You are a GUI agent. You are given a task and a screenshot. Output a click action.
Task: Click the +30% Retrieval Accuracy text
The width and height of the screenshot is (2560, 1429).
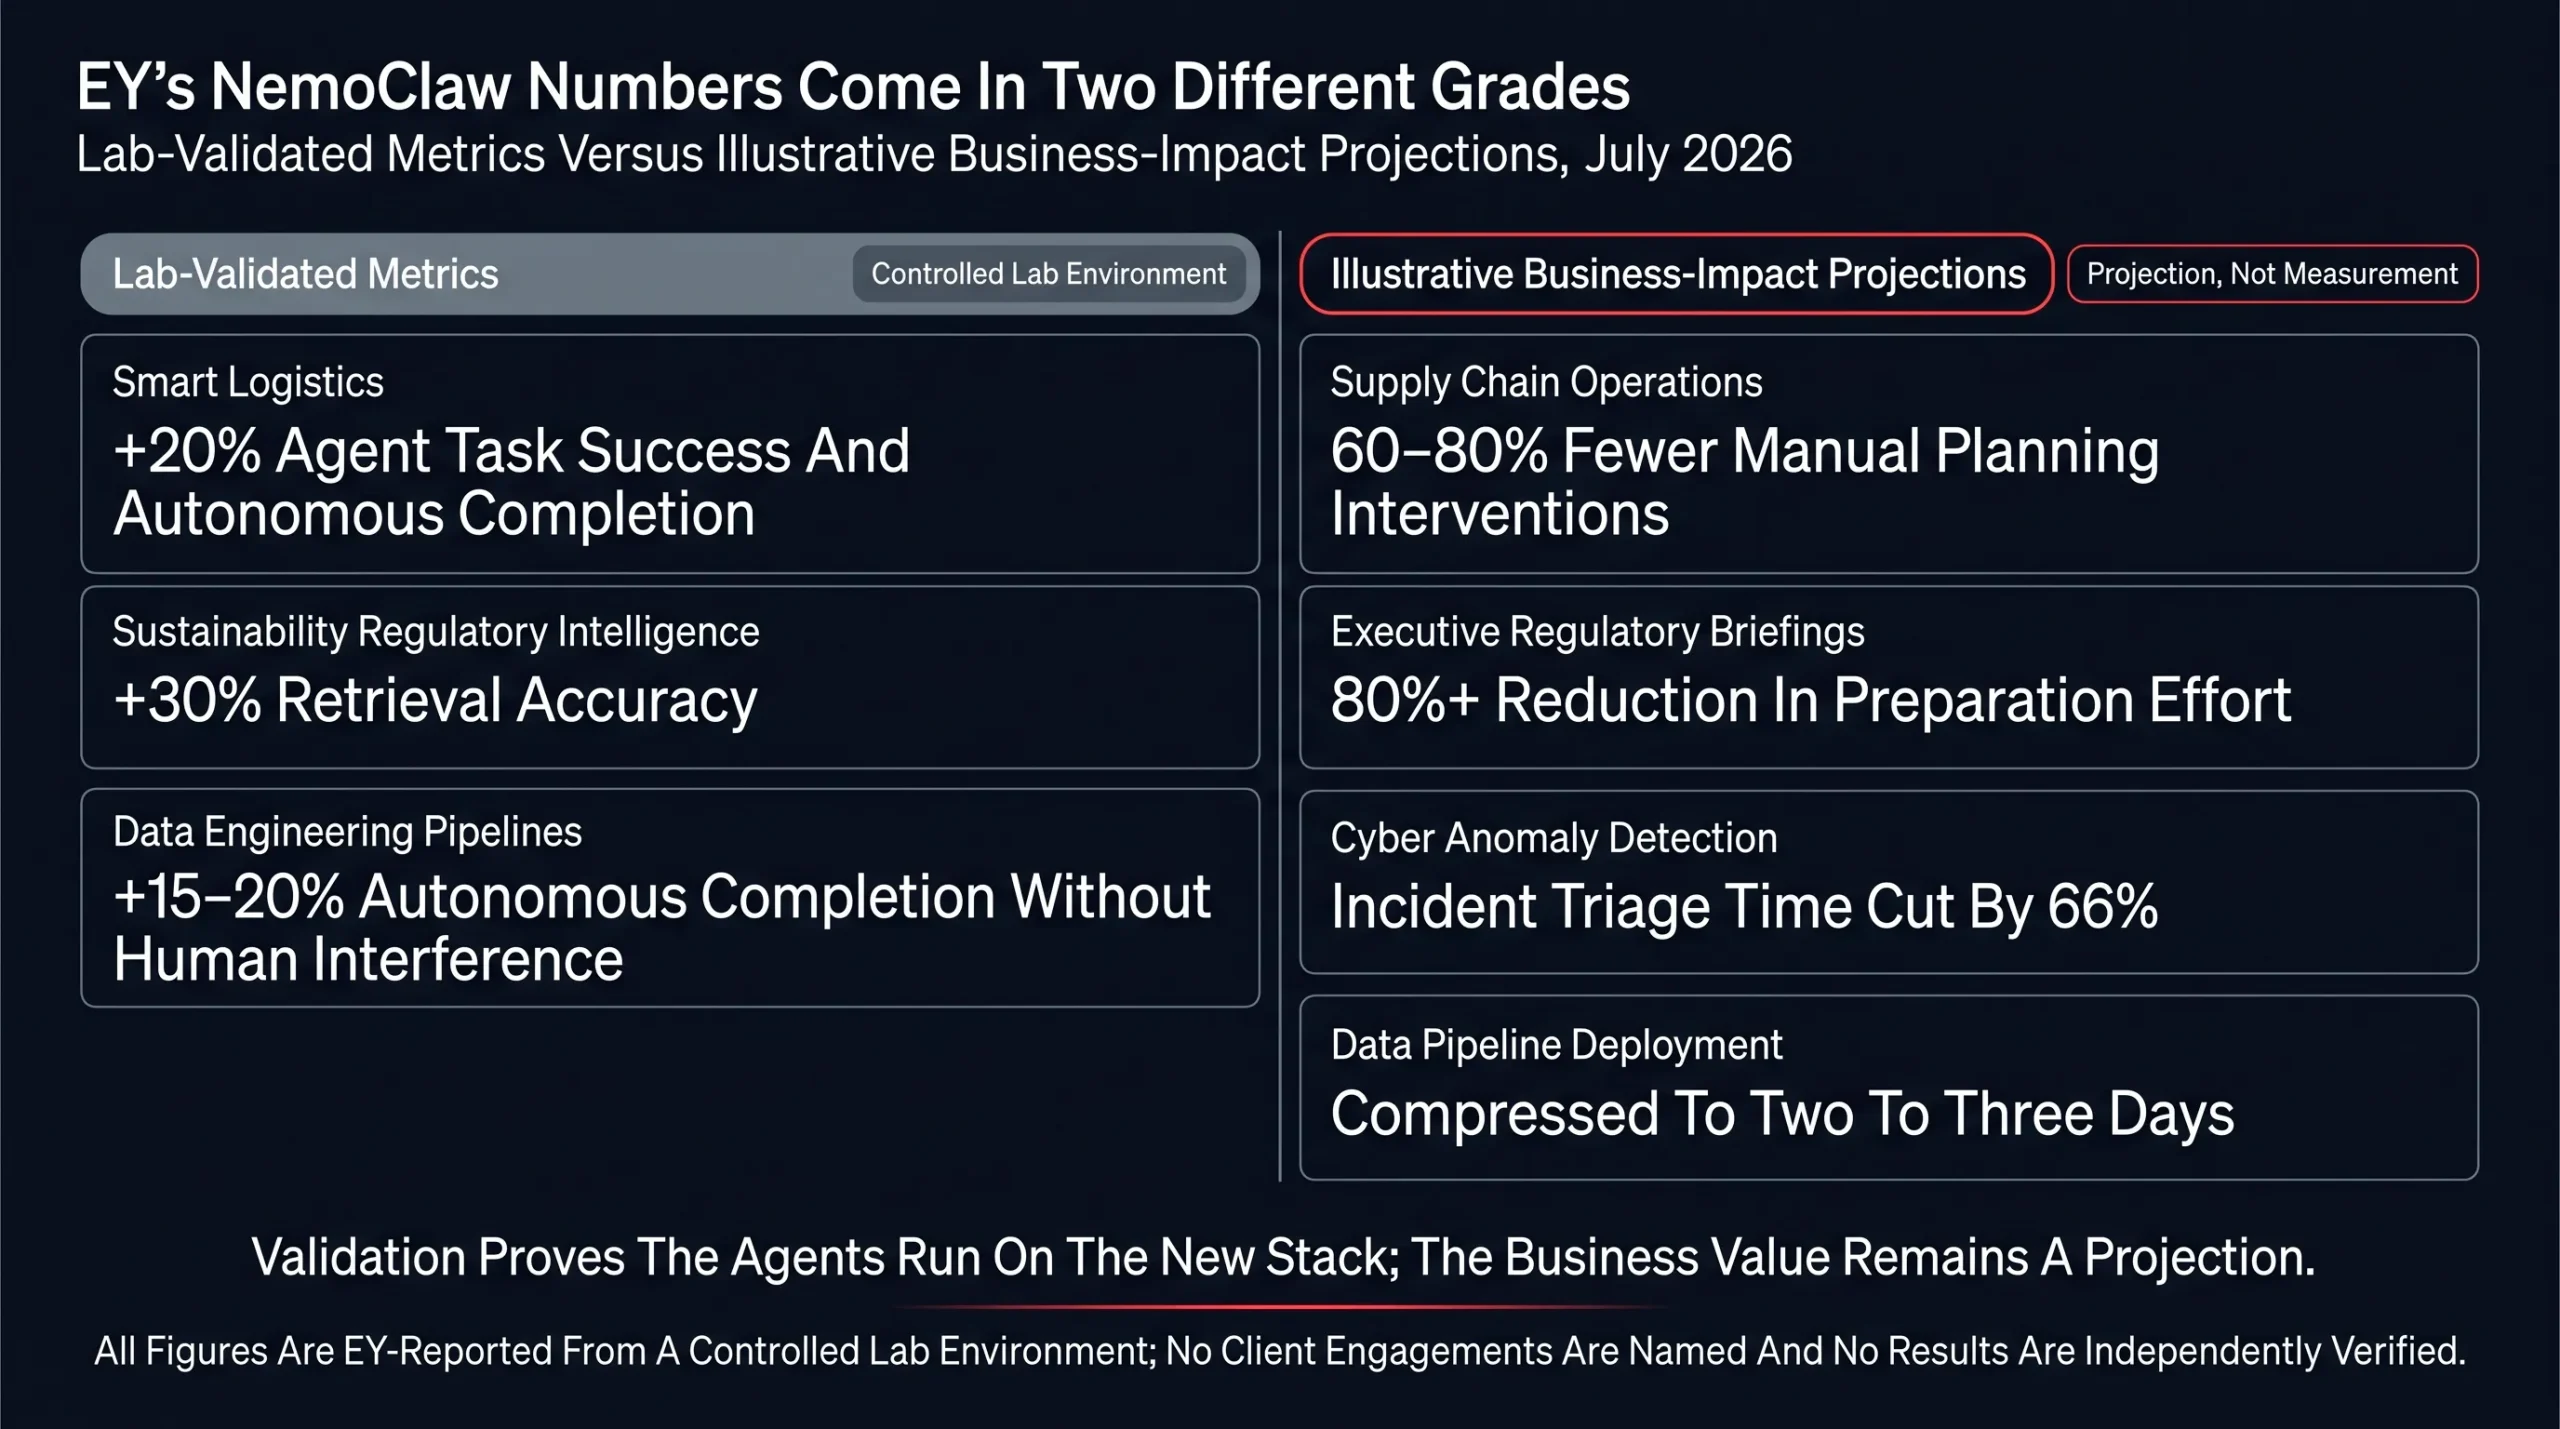(x=435, y=700)
